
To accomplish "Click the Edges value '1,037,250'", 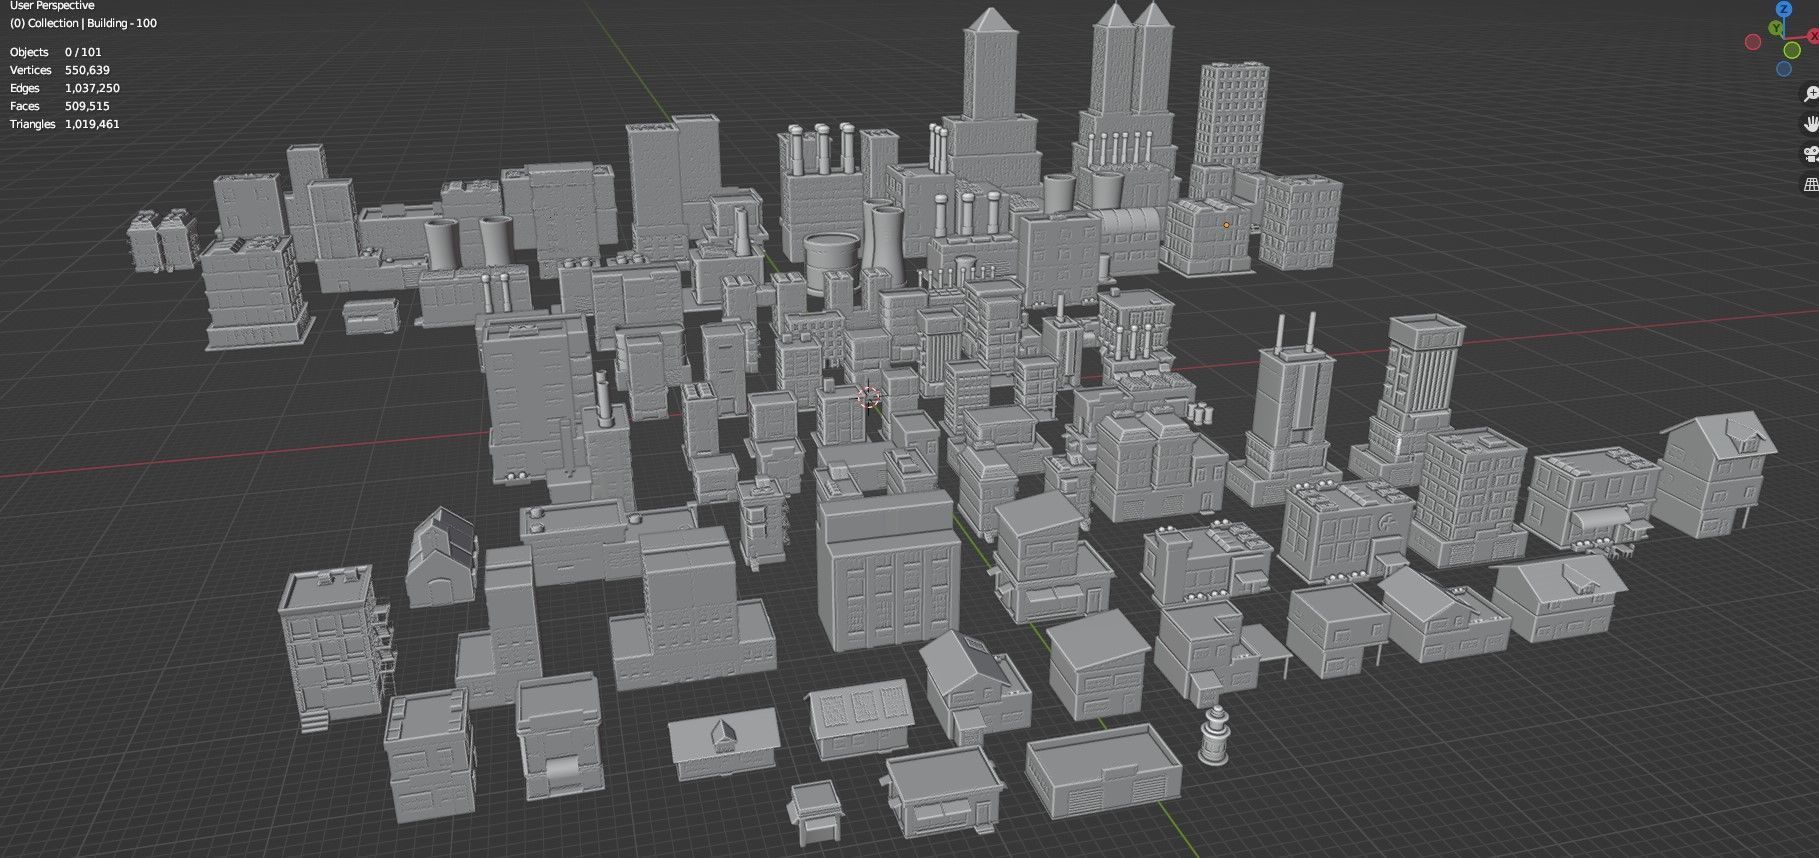I will click(x=92, y=88).
